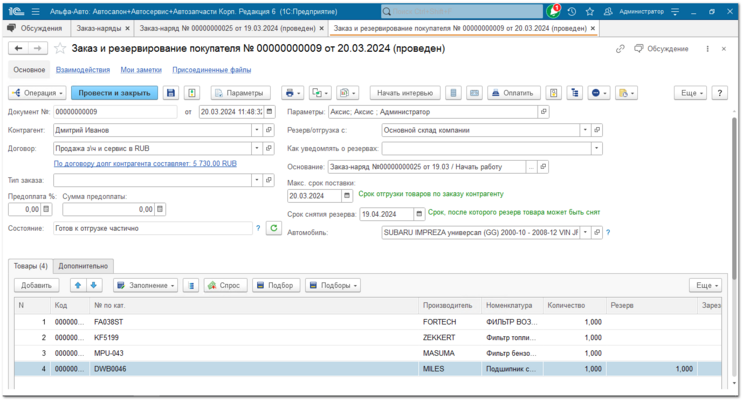Screen dimensions: 743x401
Task: Expand Автомобиль dropdown list
Action: coord(585,232)
